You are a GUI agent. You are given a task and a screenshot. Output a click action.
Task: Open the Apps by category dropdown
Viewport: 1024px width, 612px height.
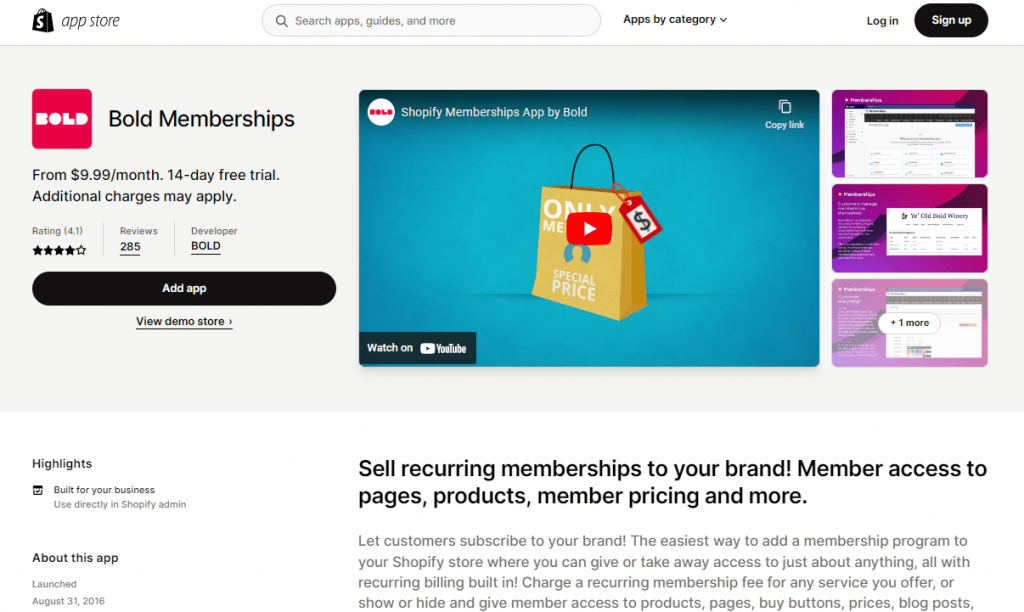tap(674, 19)
